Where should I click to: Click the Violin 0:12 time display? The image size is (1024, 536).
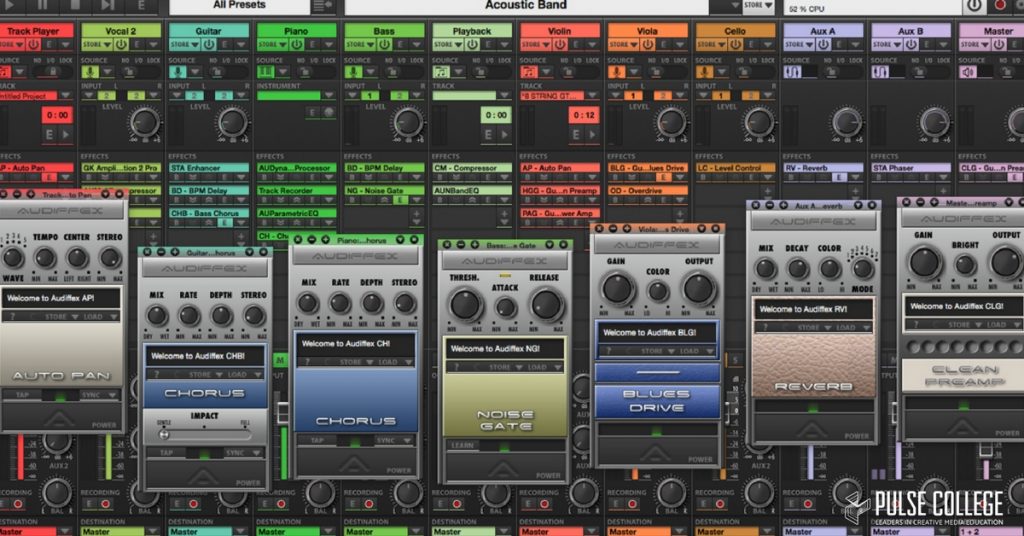point(583,116)
